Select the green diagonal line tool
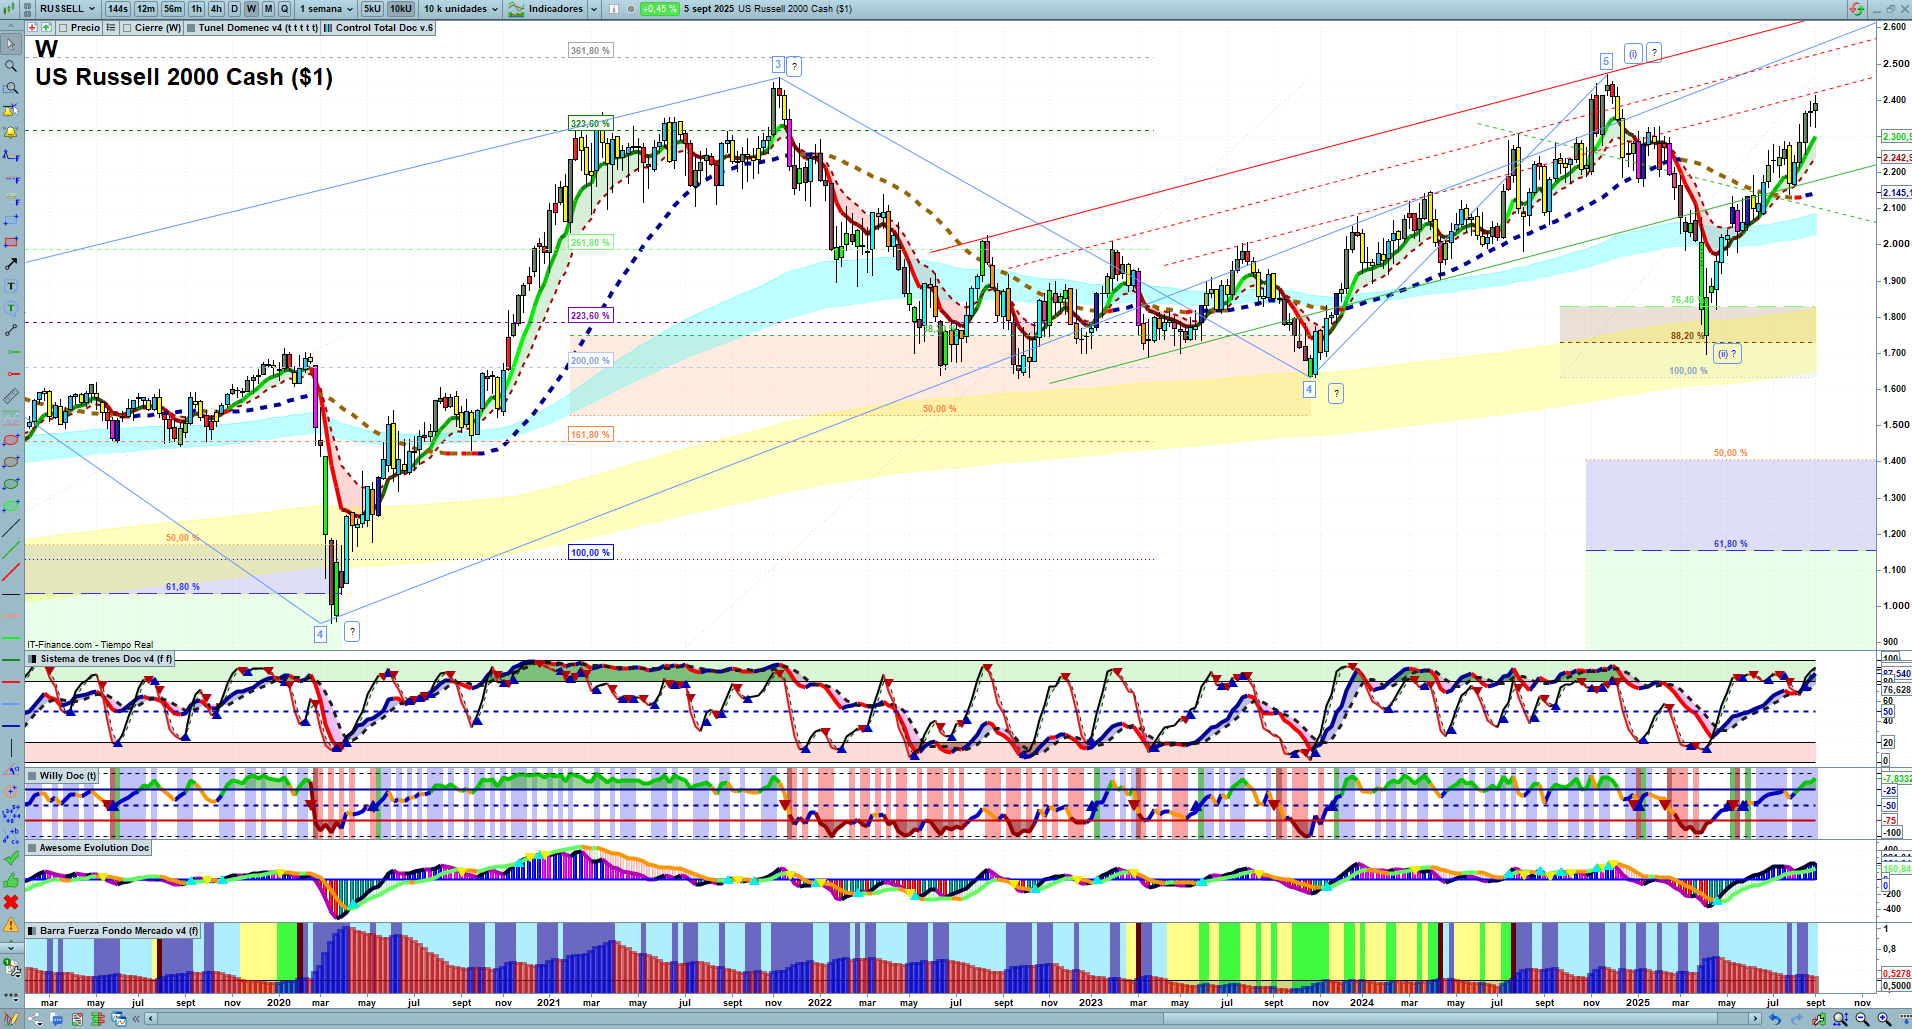The width and height of the screenshot is (1912, 1029). (x=11, y=550)
